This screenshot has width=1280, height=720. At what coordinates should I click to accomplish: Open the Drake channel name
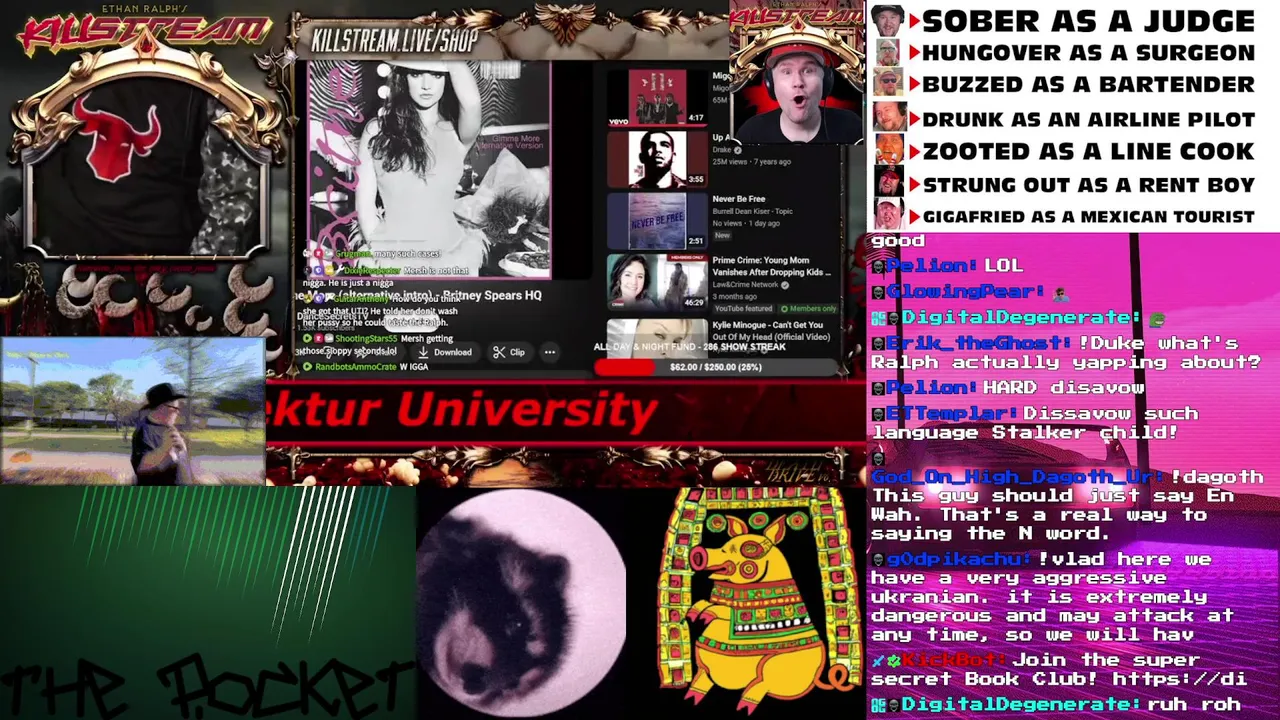(722, 150)
